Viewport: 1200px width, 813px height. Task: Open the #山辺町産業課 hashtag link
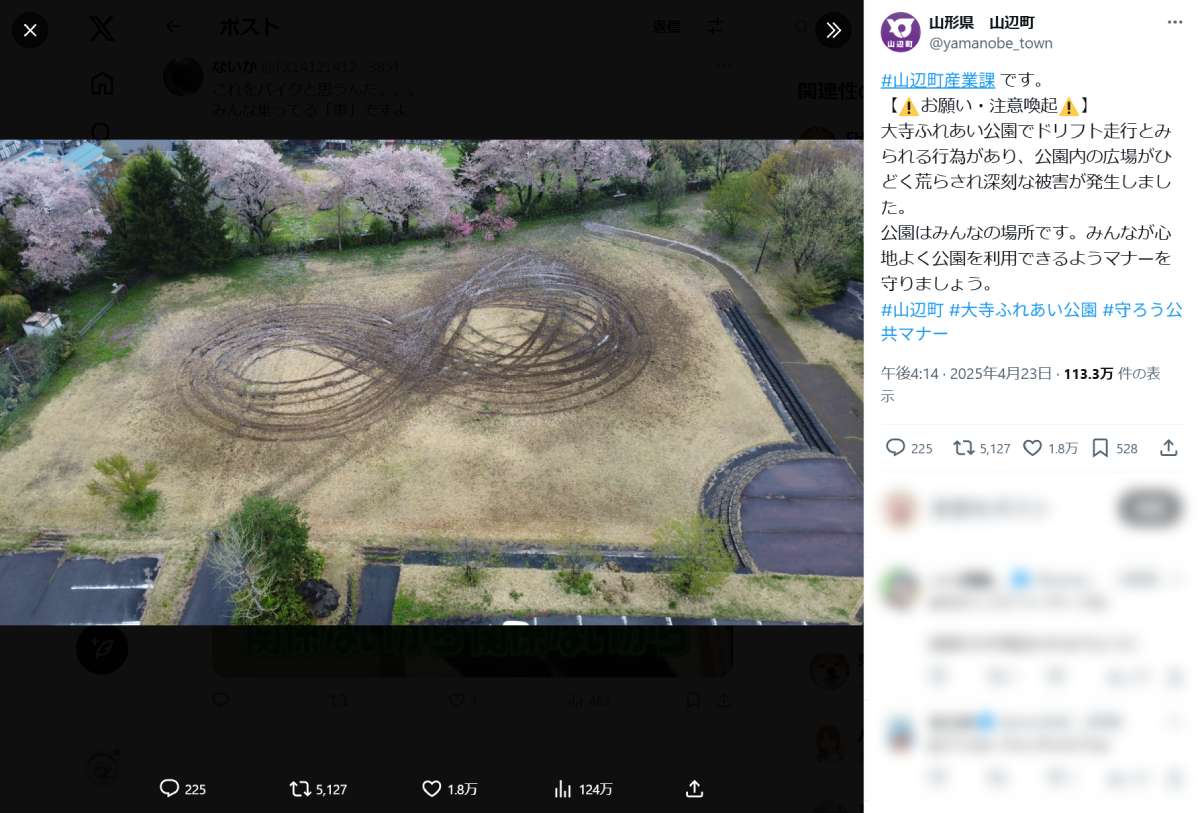(x=938, y=80)
